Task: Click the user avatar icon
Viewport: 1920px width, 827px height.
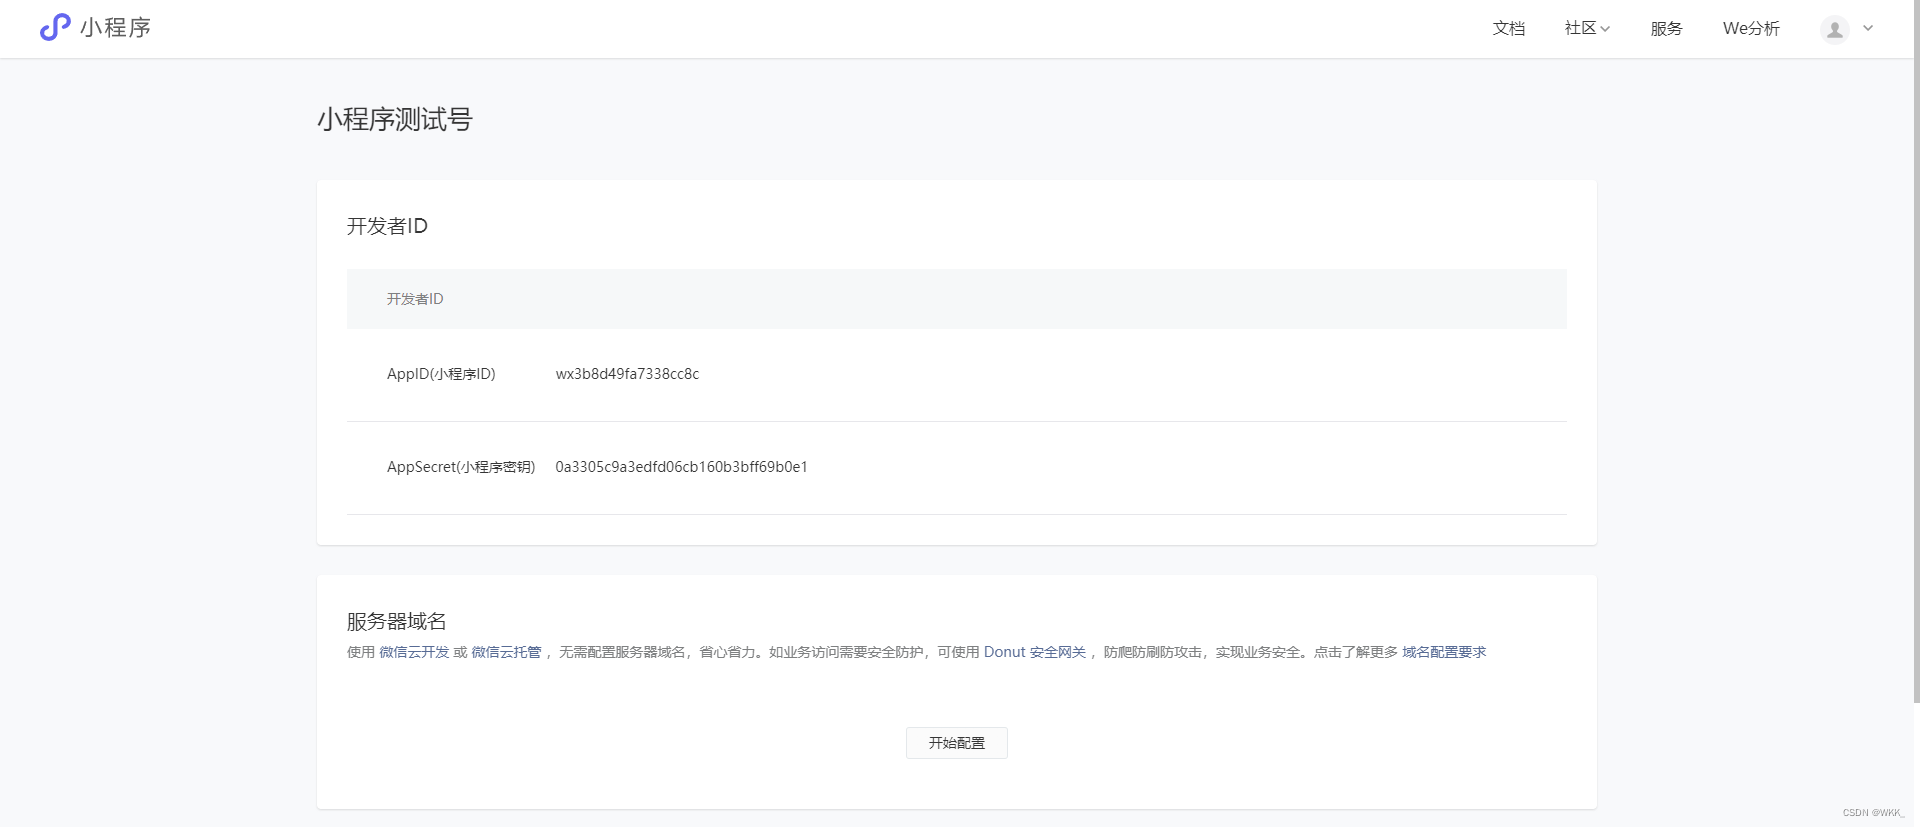Action: coord(1834,30)
